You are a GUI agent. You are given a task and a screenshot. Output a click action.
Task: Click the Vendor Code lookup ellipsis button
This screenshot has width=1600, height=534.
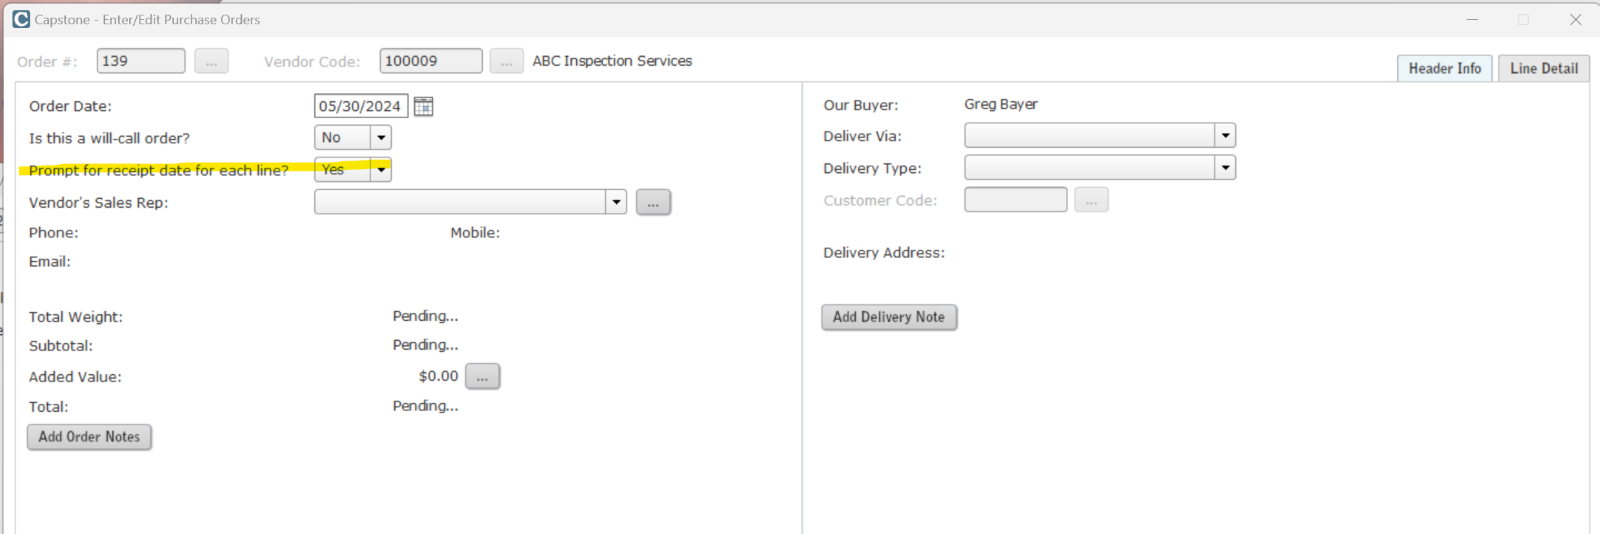(x=506, y=61)
